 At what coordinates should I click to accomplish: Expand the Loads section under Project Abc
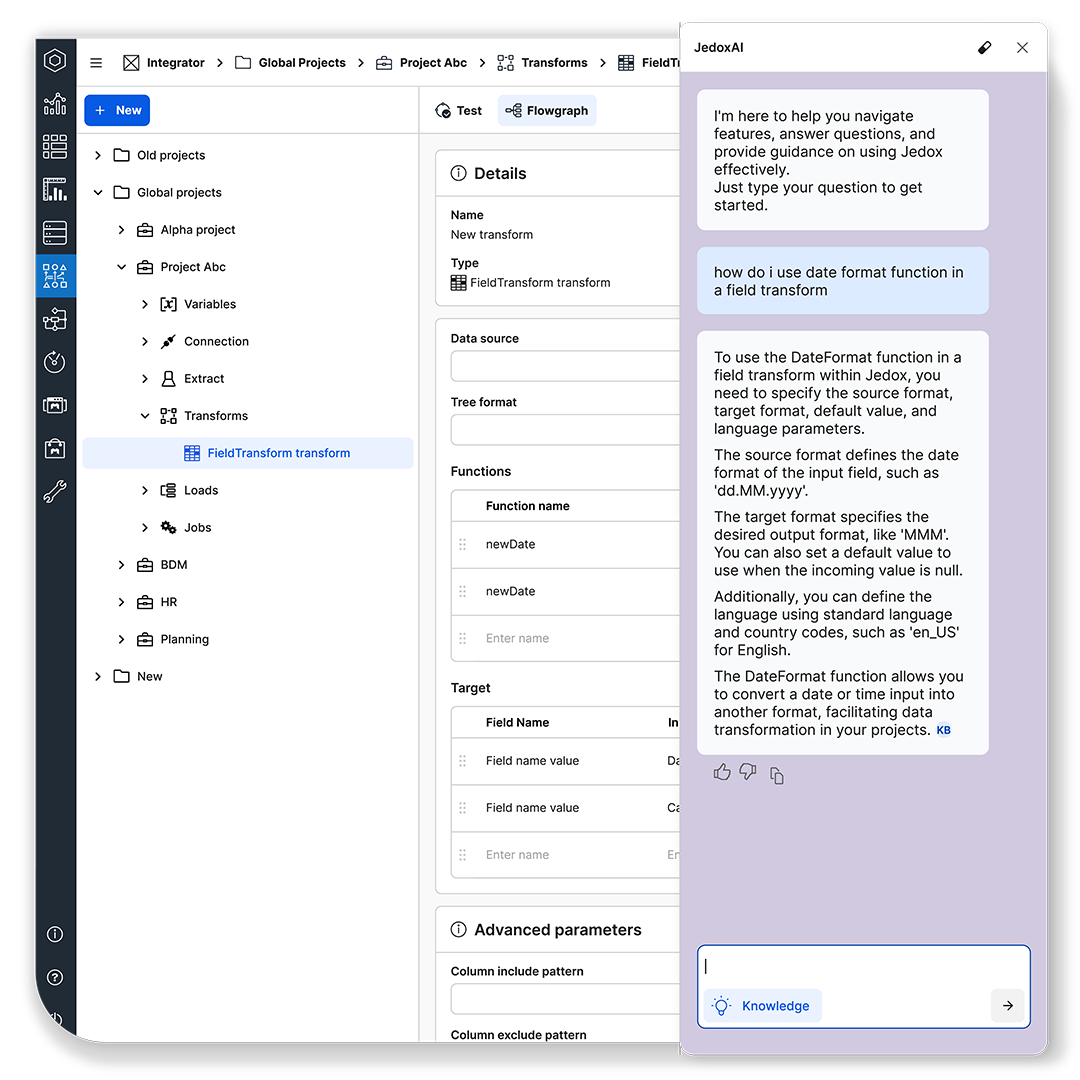145,490
